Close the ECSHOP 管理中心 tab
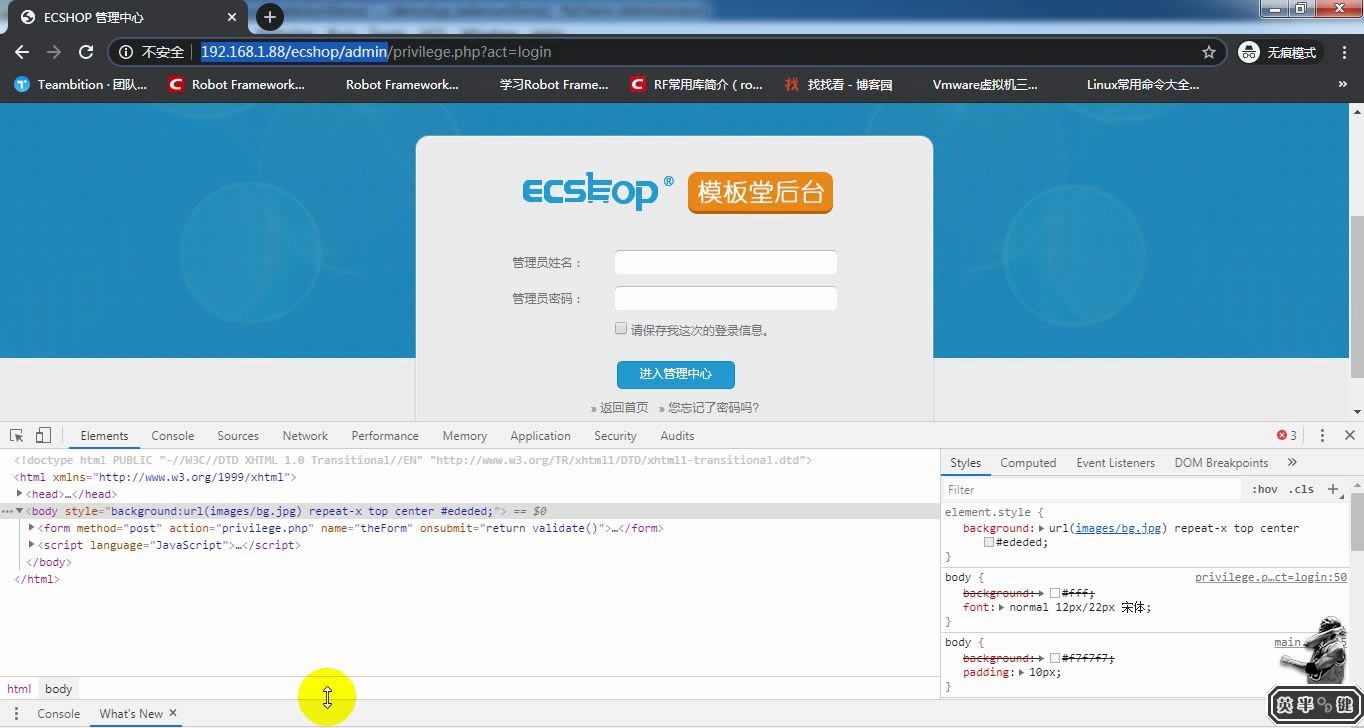The image size is (1364, 728). (233, 17)
